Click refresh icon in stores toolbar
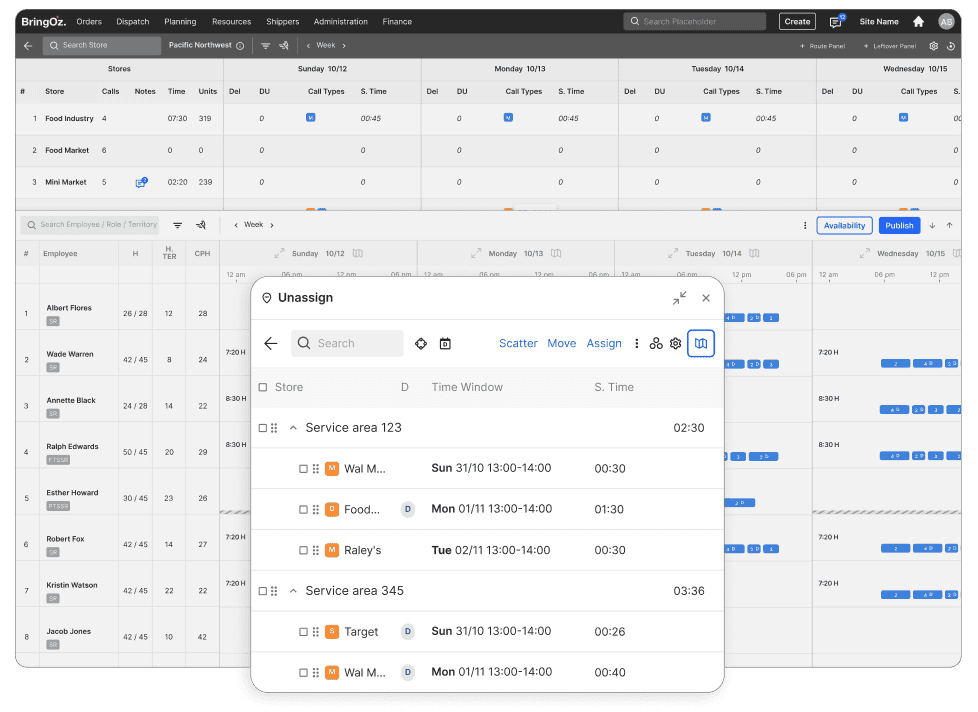Viewport: 978px width, 712px height. [x=951, y=46]
